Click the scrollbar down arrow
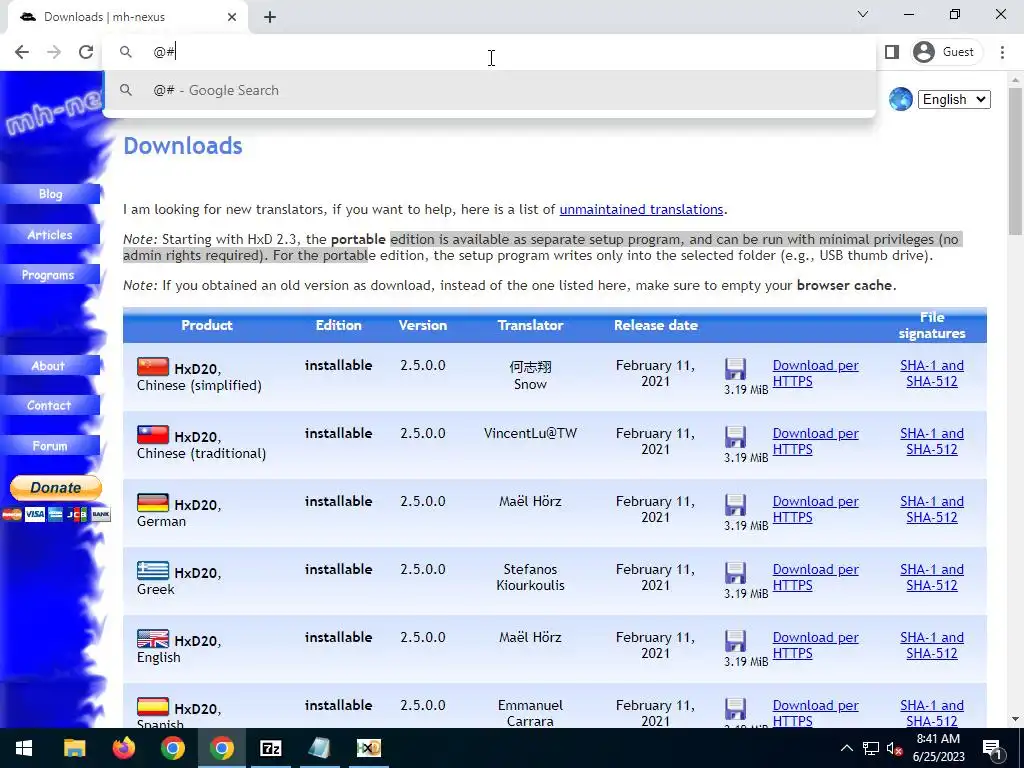The width and height of the screenshot is (1024, 768). point(1015,719)
